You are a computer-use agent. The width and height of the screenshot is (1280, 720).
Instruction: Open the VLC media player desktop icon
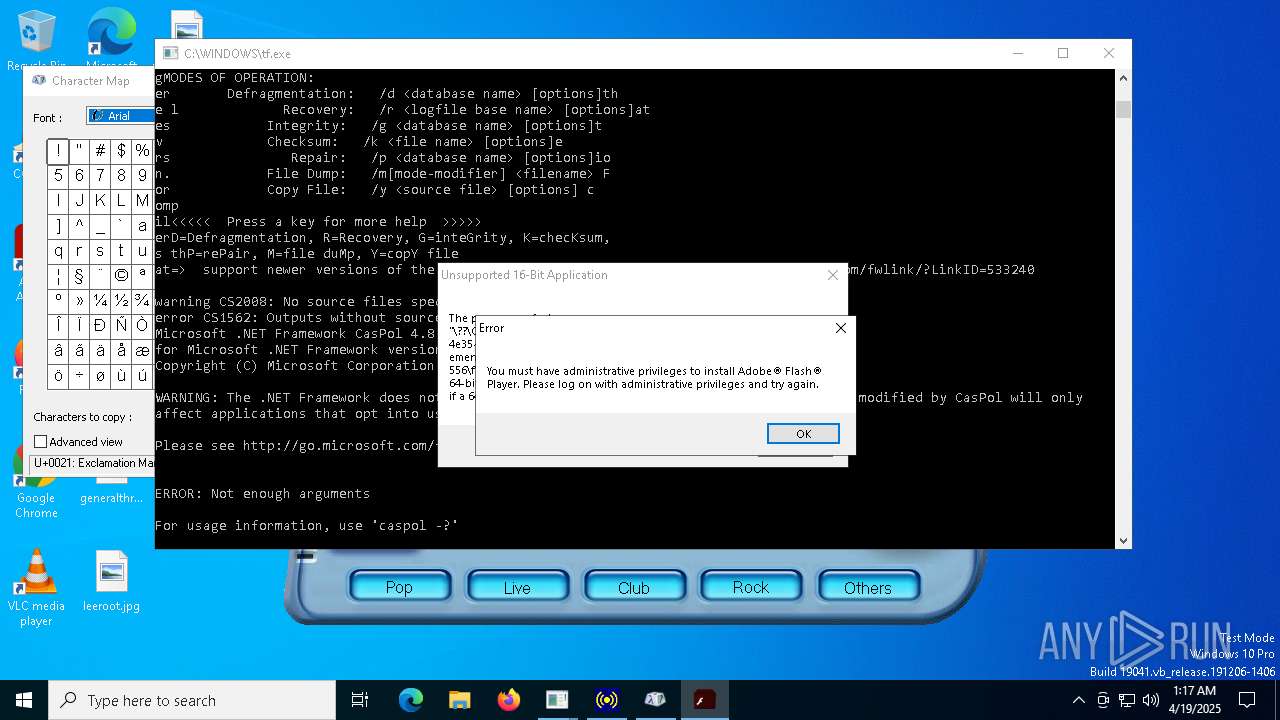[x=36, y=588]
